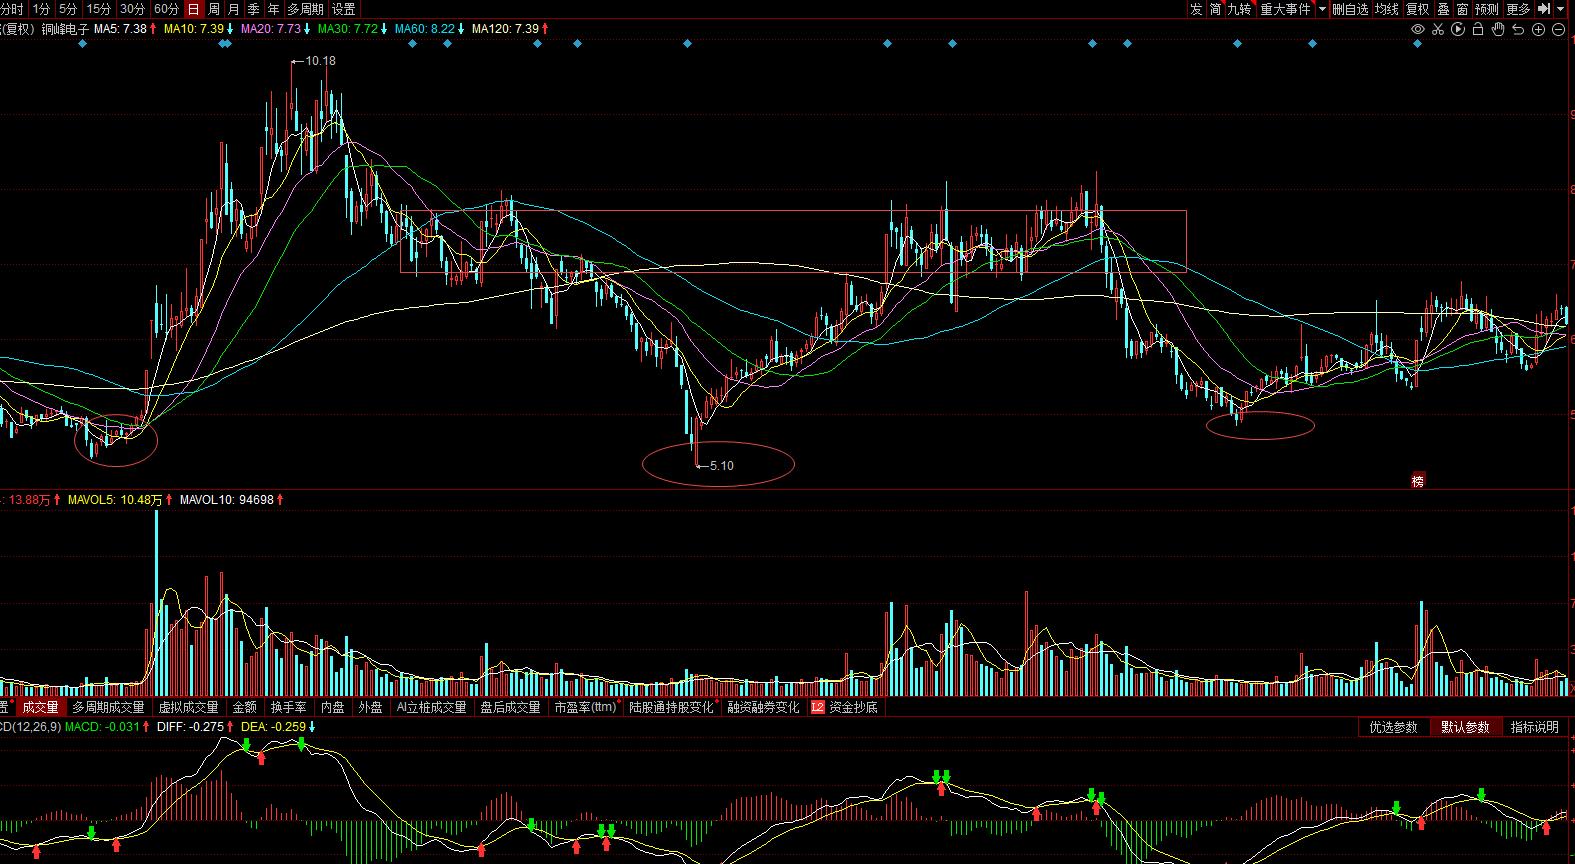The width and height of the screenshot is (1575, 864).
Task: Select the 外盘 indicator tab
Action: pyautogui.click(x=371, y=707)
